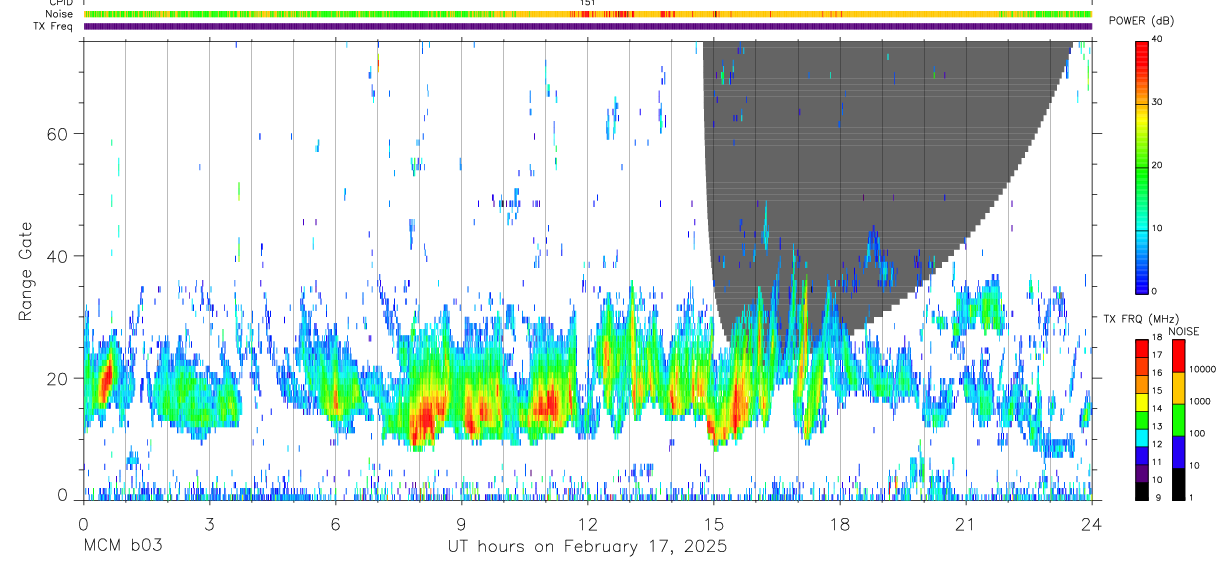The height and width of the screenshot is (567, 1228).
Task: Pick the green segment of the NOISE color bar
Action: [x=1178, y=419]
